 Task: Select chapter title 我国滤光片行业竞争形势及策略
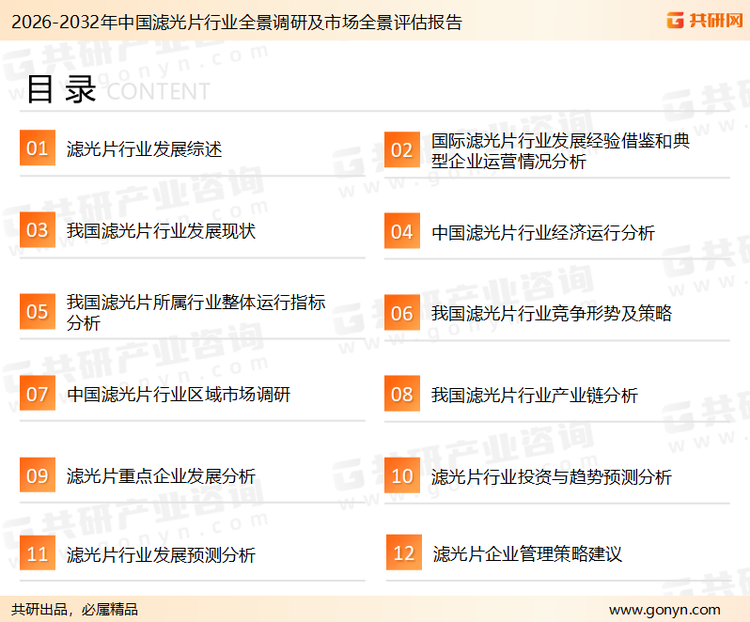pyautogui.click(x=551, y=313)
